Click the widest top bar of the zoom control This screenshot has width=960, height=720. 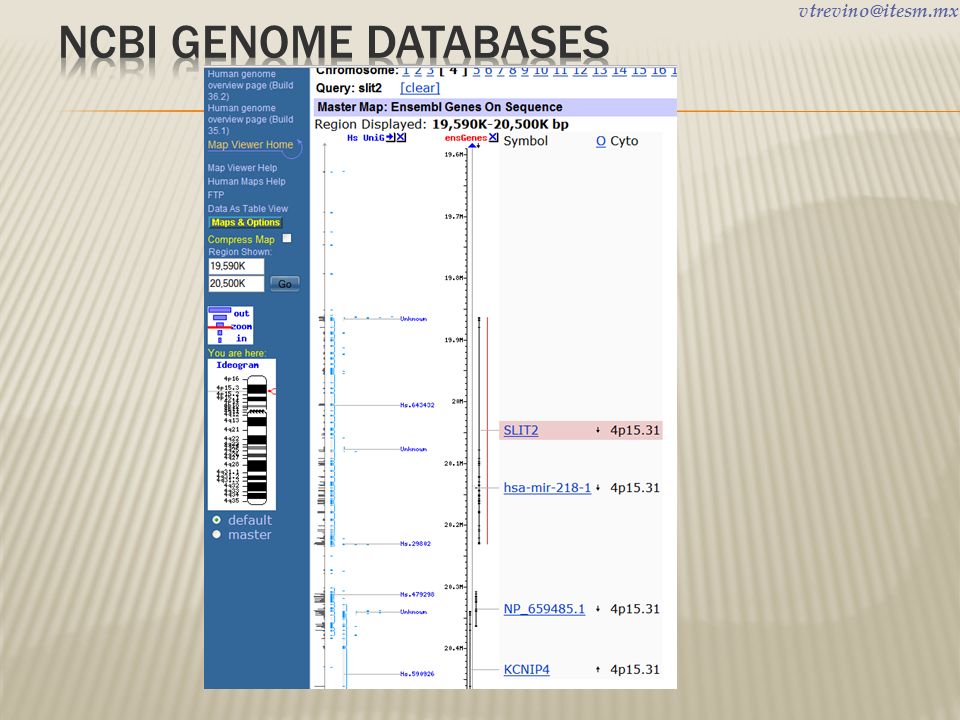[x=220, y=310]
